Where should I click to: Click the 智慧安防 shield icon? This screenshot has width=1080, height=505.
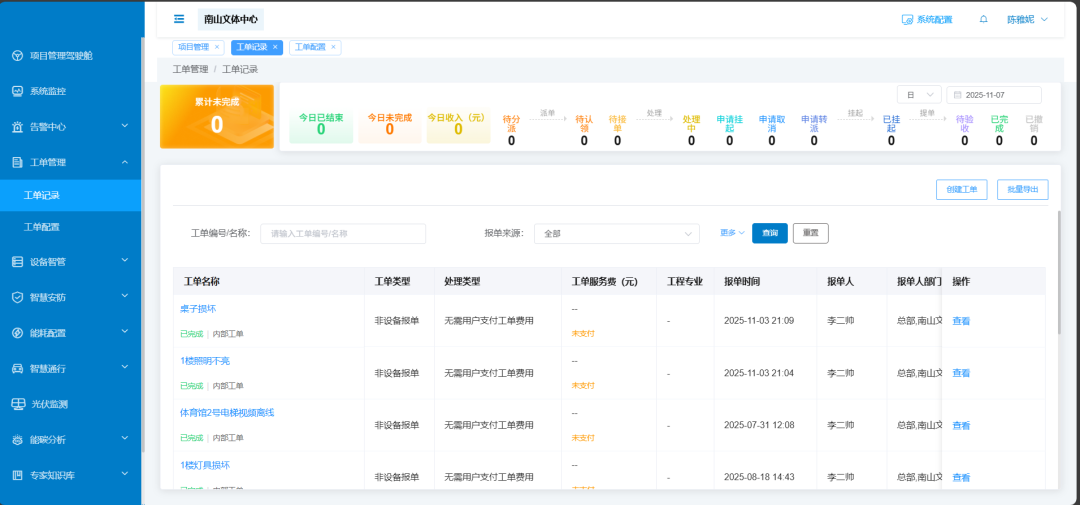click(x=18, y=298)
